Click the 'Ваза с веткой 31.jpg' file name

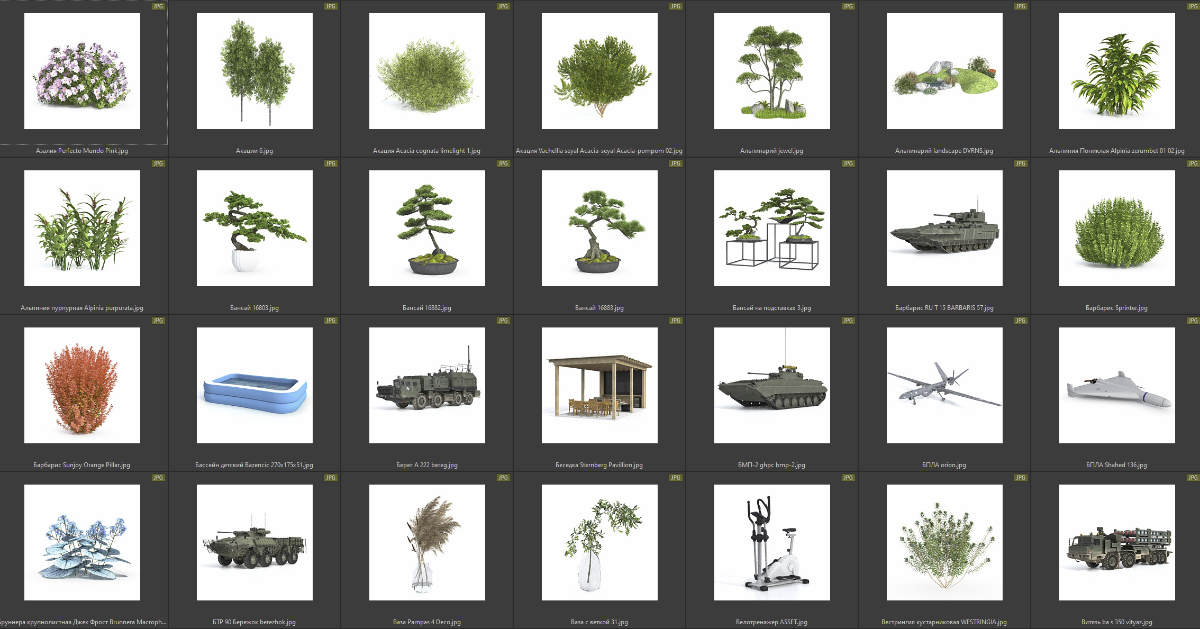pyautogui.click(x=599, y=622)
